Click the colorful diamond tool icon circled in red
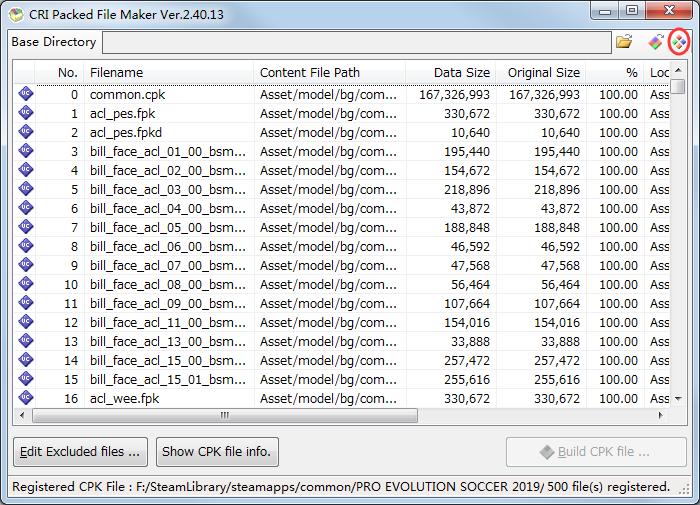Screen dimensions: 700x505 tap(679, 42)
